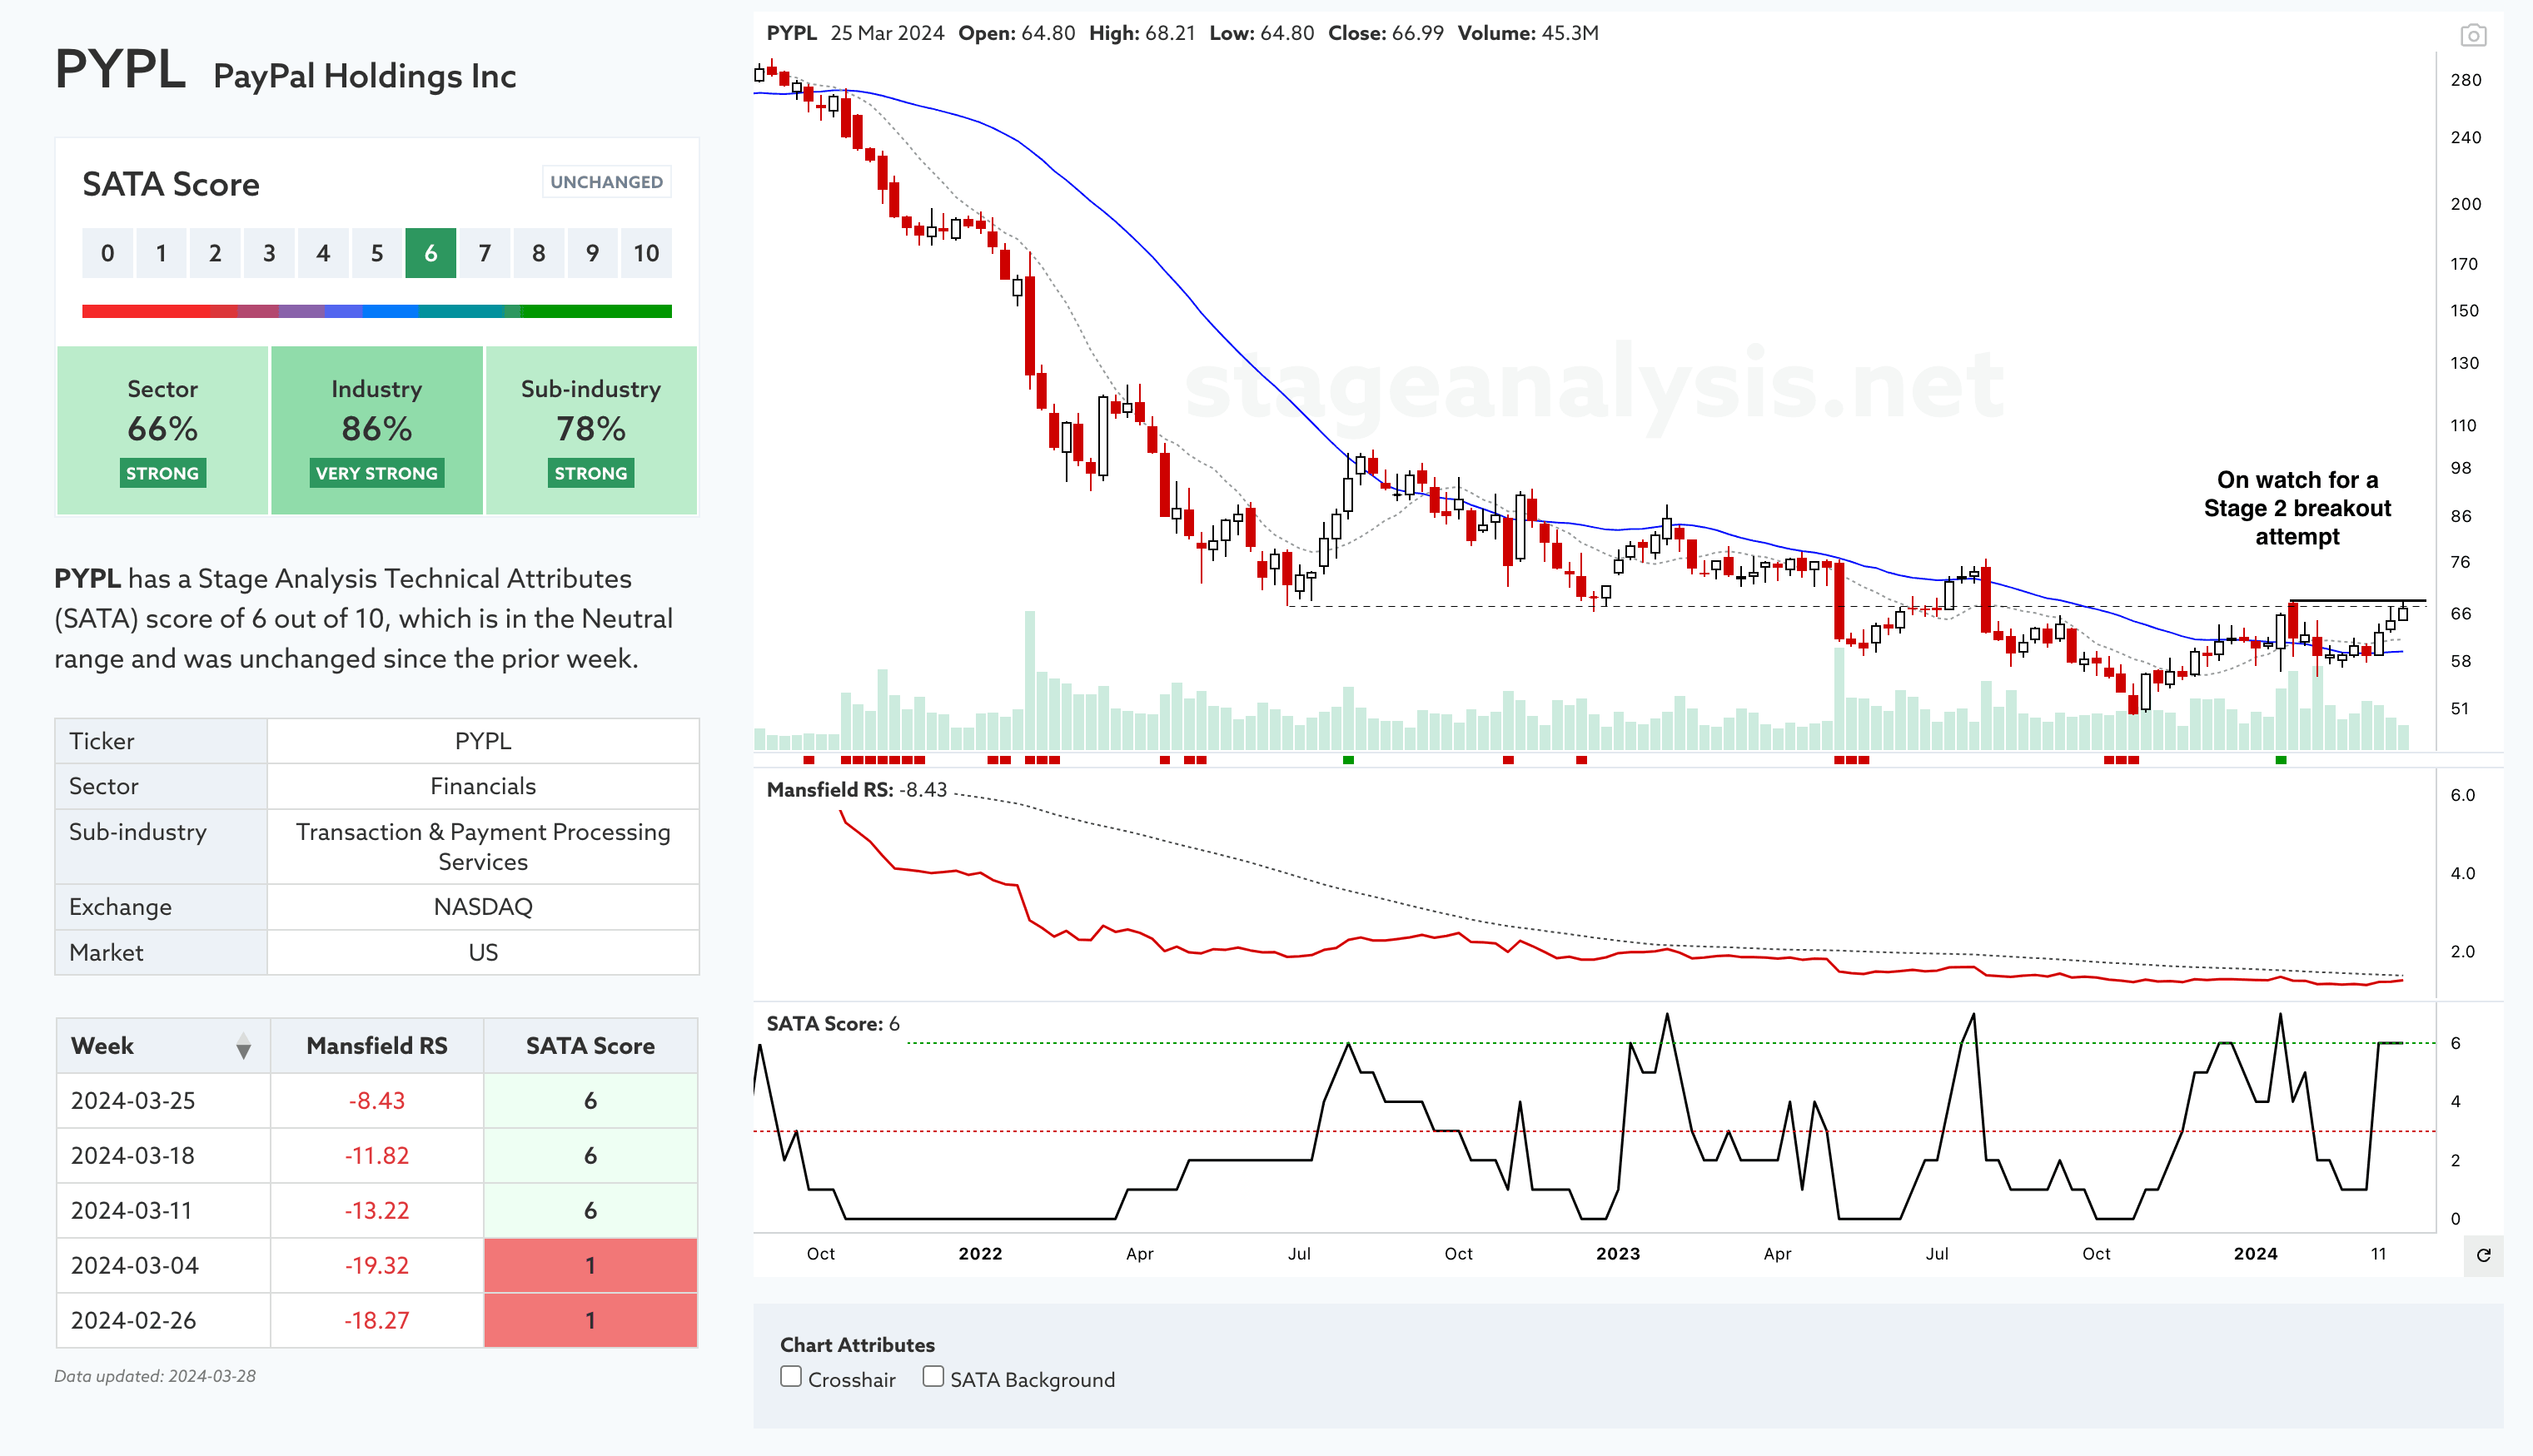This screenshot has height=1456, width=2533.
Task: Open the Industry 86% VERY STRONG card
Action: click(377, 430)
